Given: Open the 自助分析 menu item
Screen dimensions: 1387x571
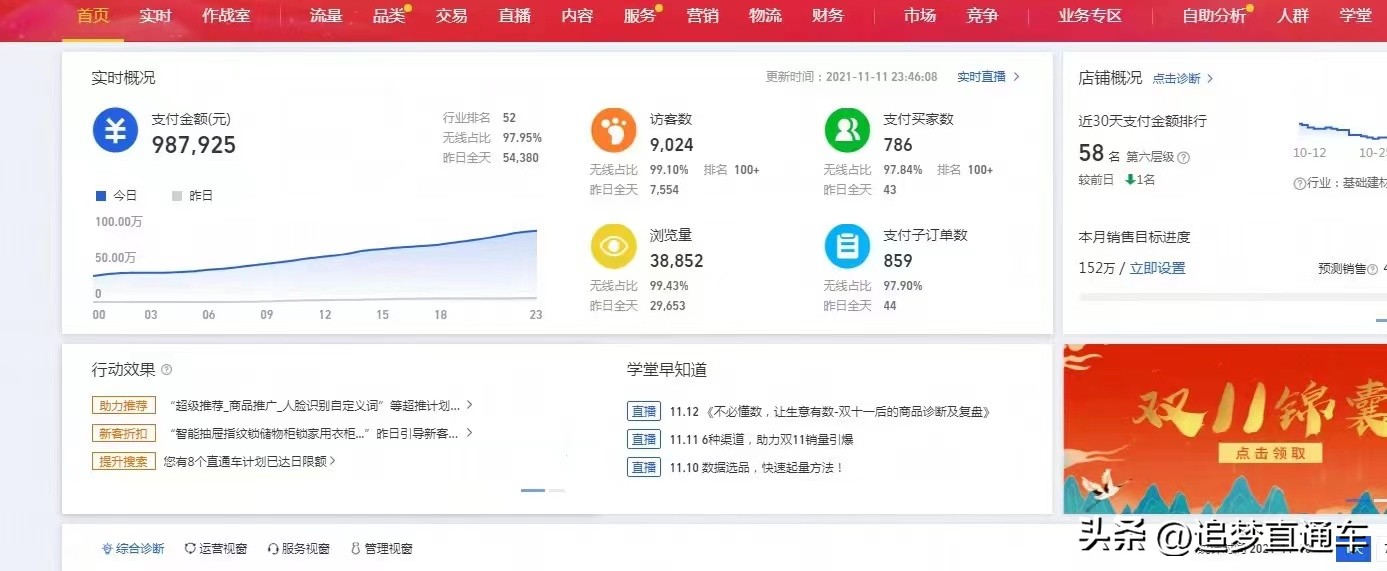Looking at the screenshot, I should (1214, 16).
